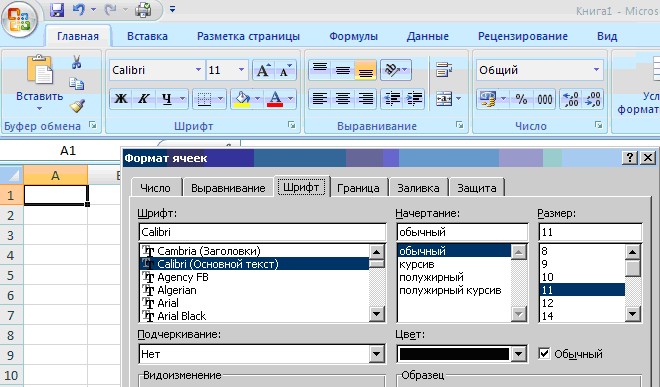660x387 pixels.
Task: Activate the Format Painter brush
Action: [x=77, y=105]
